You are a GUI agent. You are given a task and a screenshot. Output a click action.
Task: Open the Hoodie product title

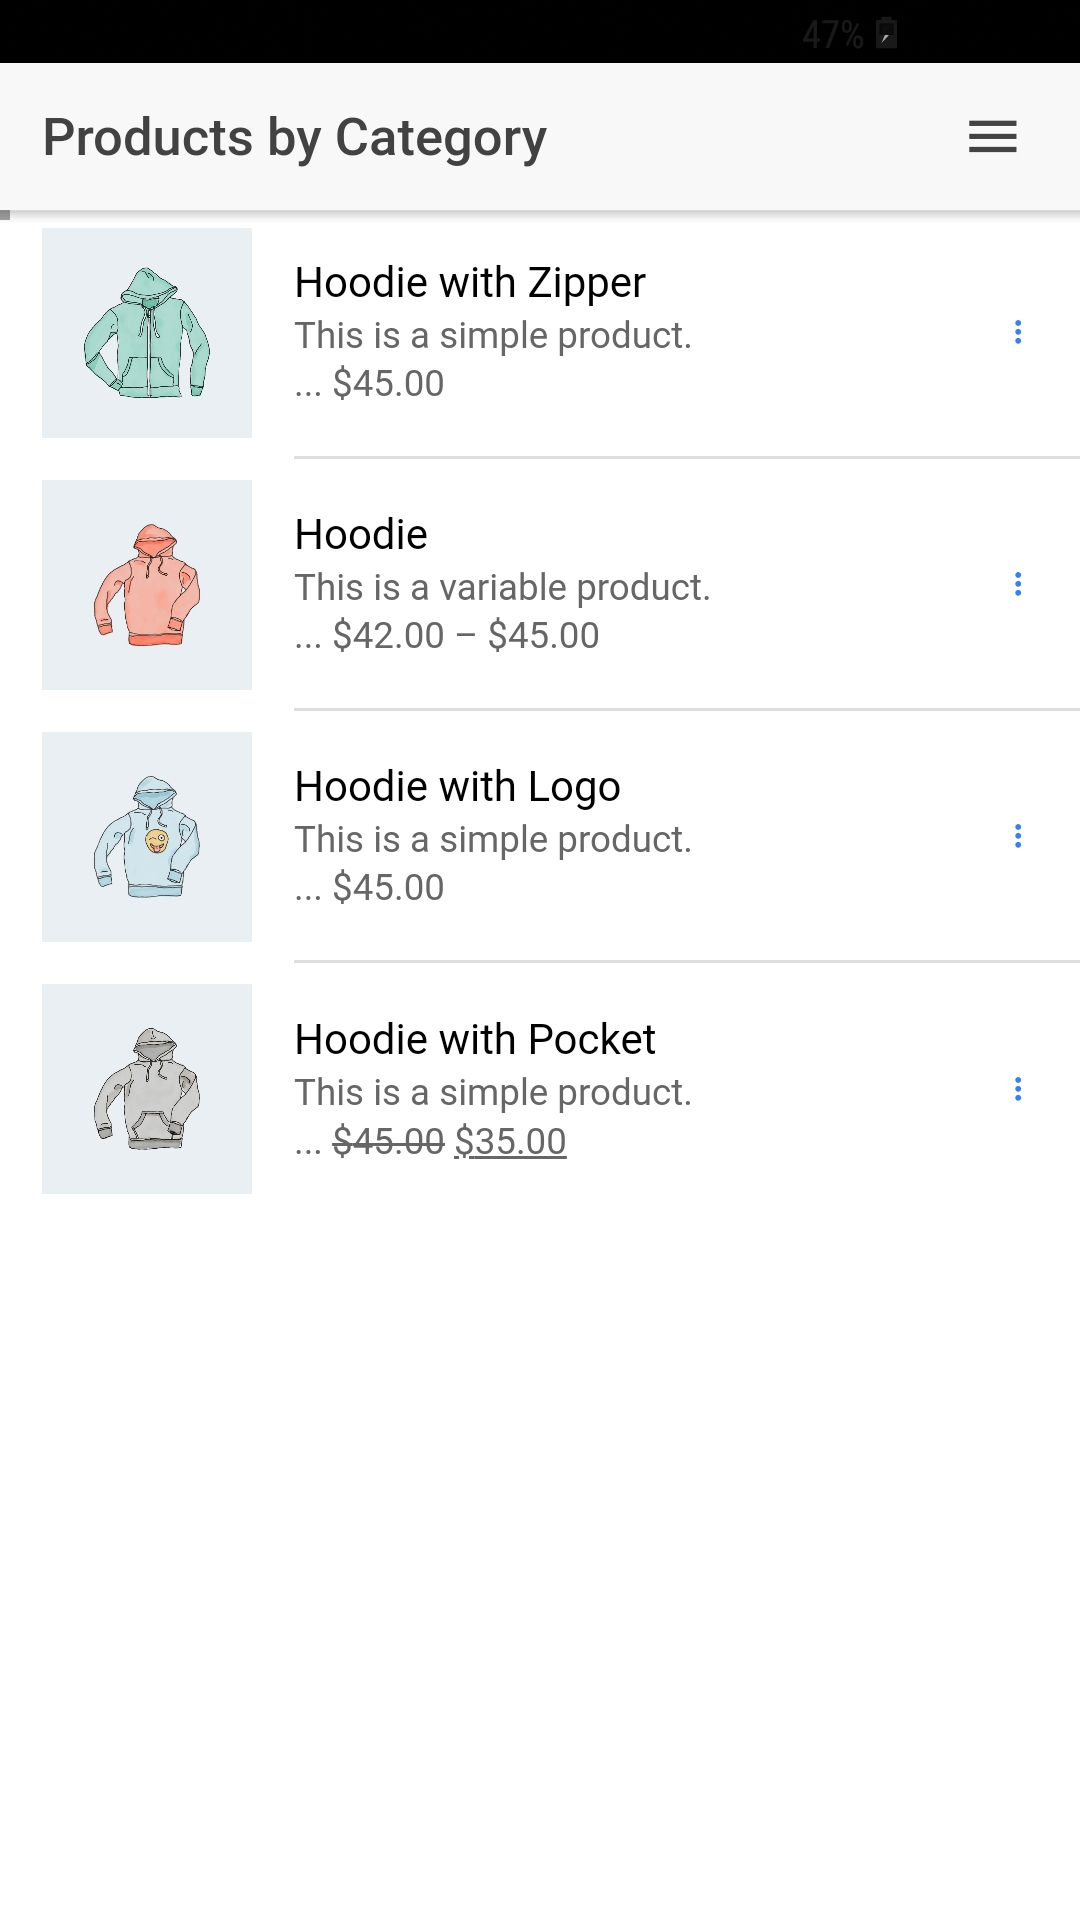(x=361, y=535)
